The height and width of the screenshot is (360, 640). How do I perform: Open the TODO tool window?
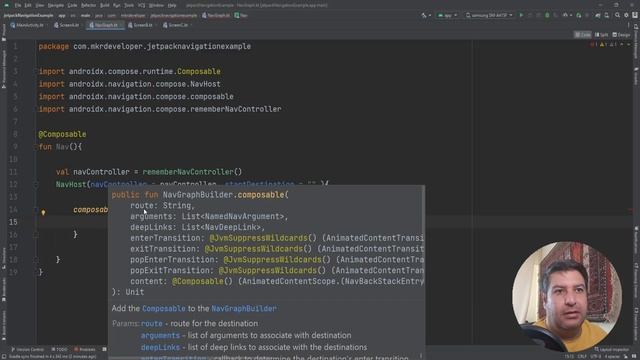pyautogui.click(x=60, y=349)
